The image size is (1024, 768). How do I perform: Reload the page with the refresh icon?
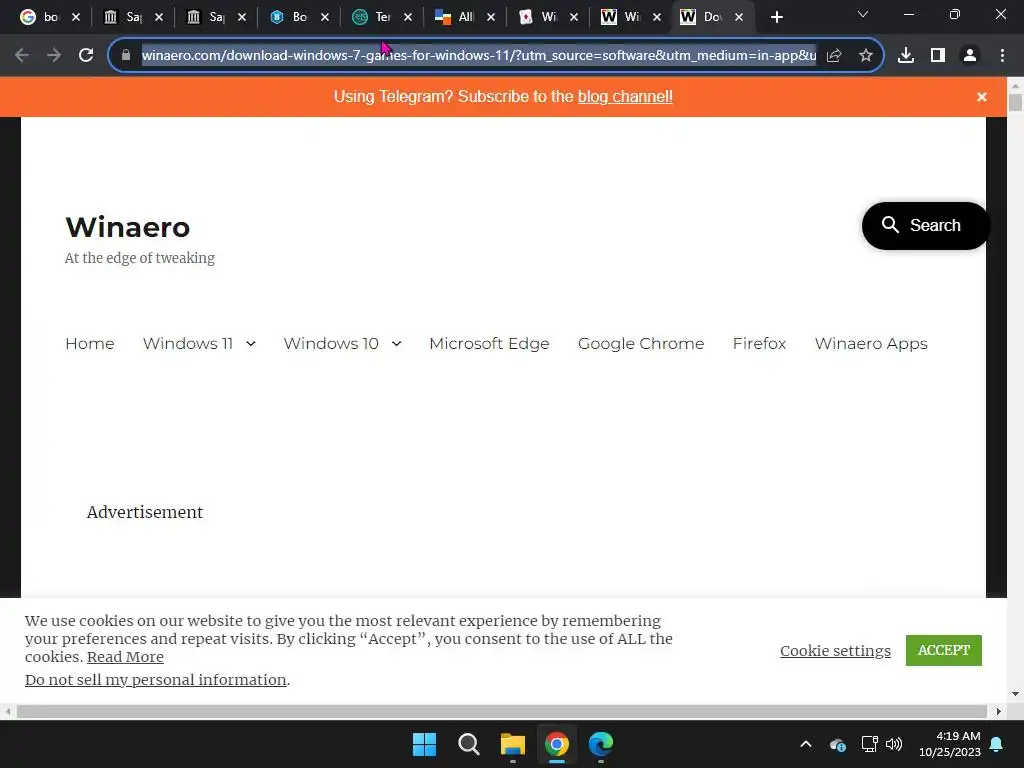[x=86, y=56]
